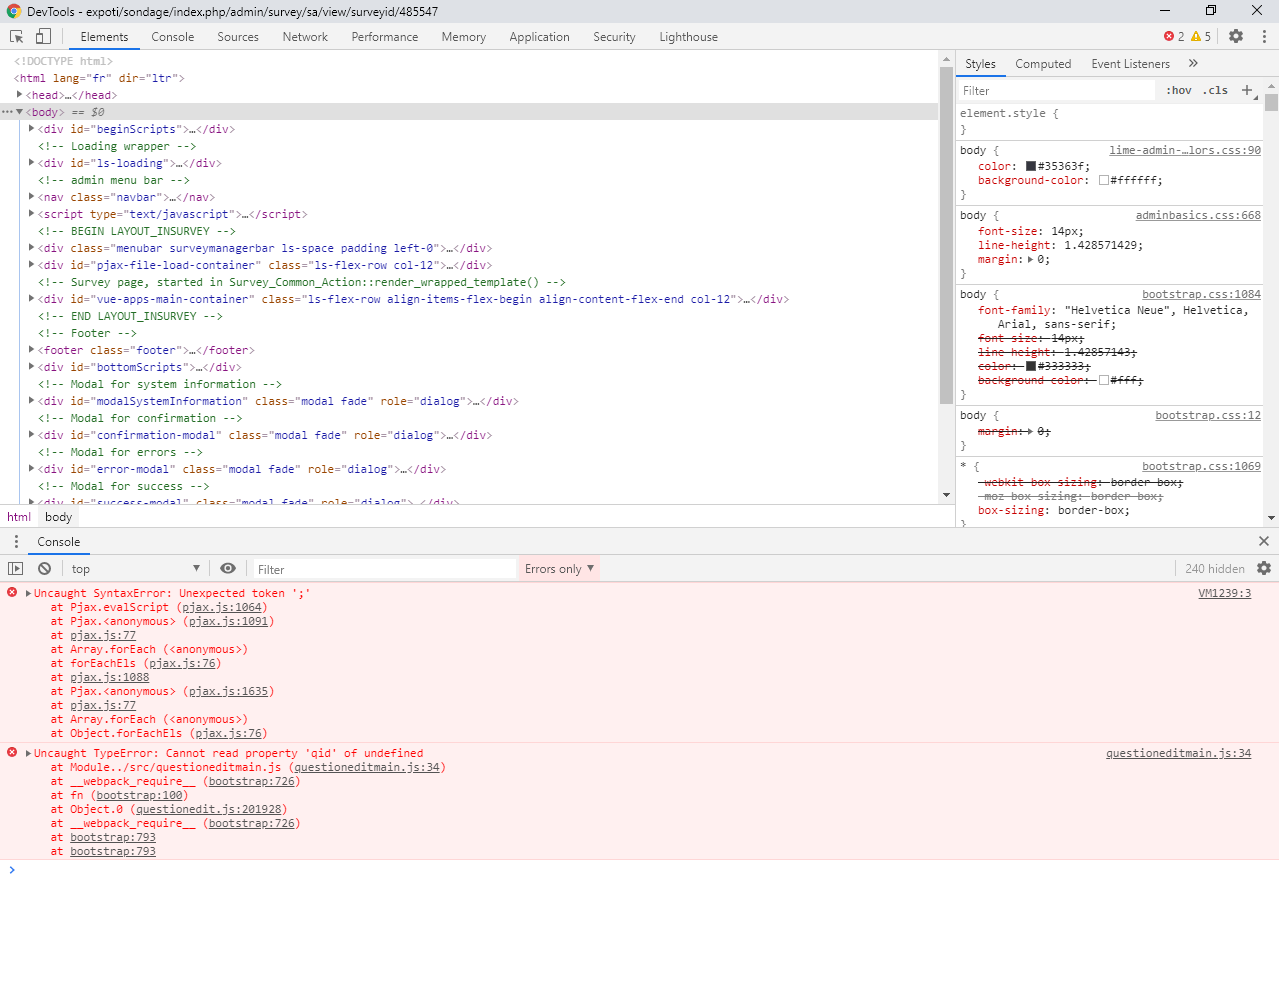Open DevTools settings gear icon
The image size is (1279, 981).
tap(1236, 37)
